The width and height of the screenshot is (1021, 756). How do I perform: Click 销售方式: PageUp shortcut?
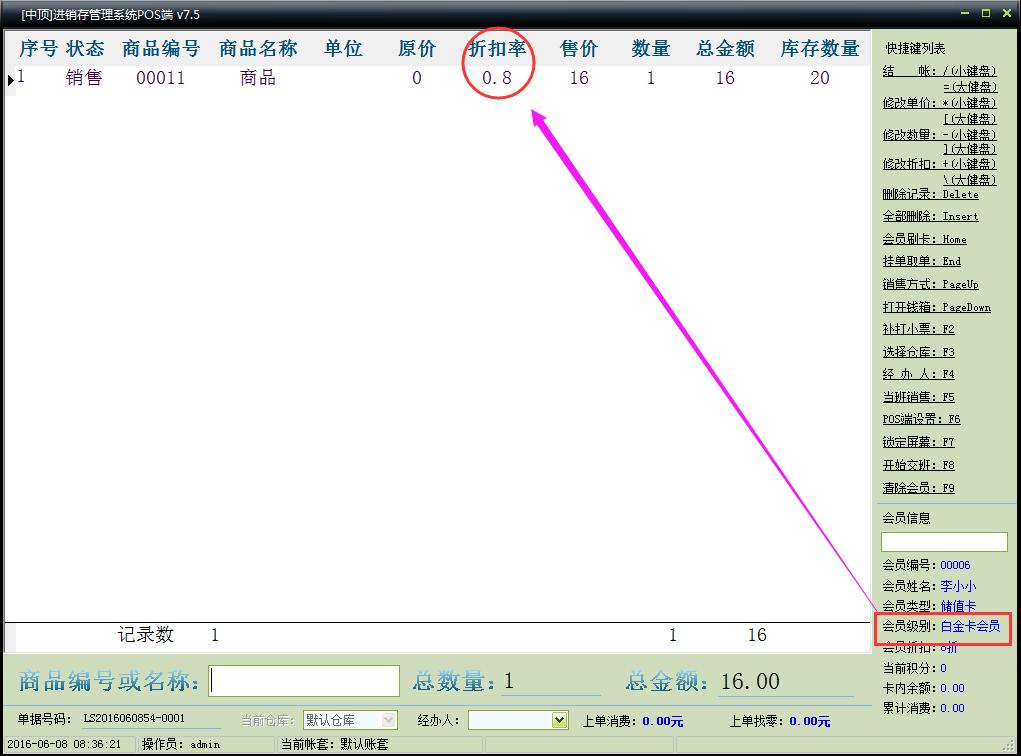pyautogui.click(x=930, y=284)
